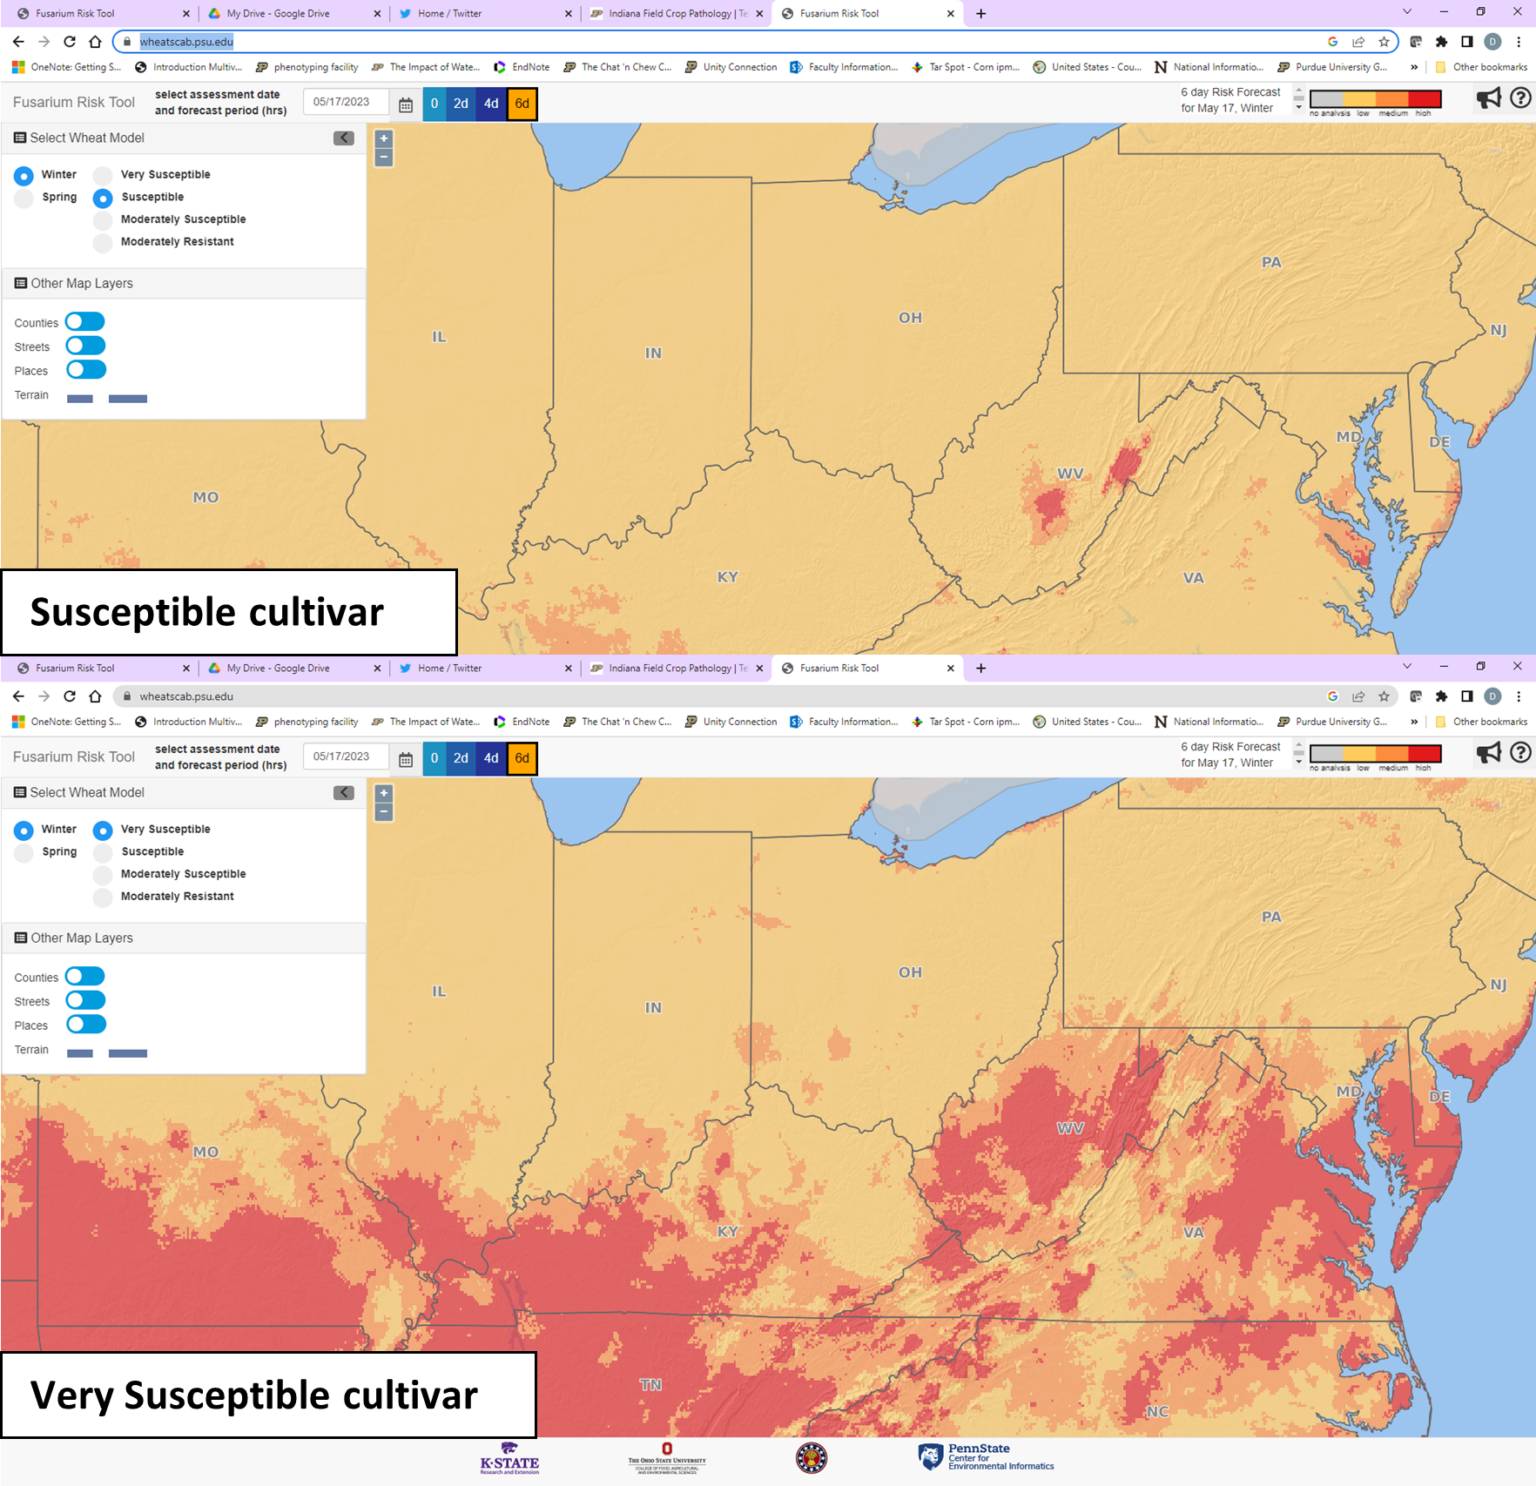Choose the Moderately Resistant cultivar option
This screenshot has height=1486, width=1536.
pos(103,241)
